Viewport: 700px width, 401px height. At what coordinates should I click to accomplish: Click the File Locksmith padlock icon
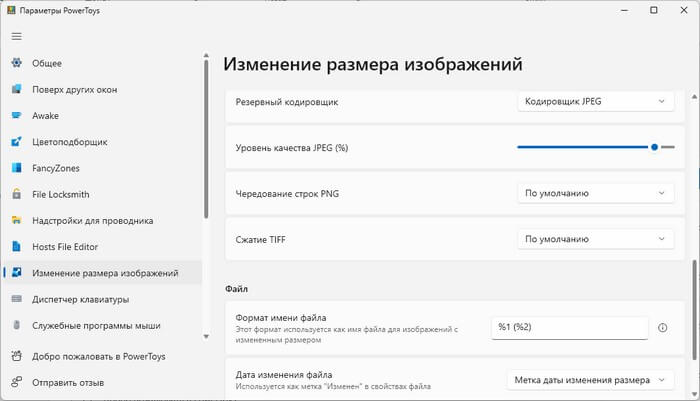click(x=17, y=194)
